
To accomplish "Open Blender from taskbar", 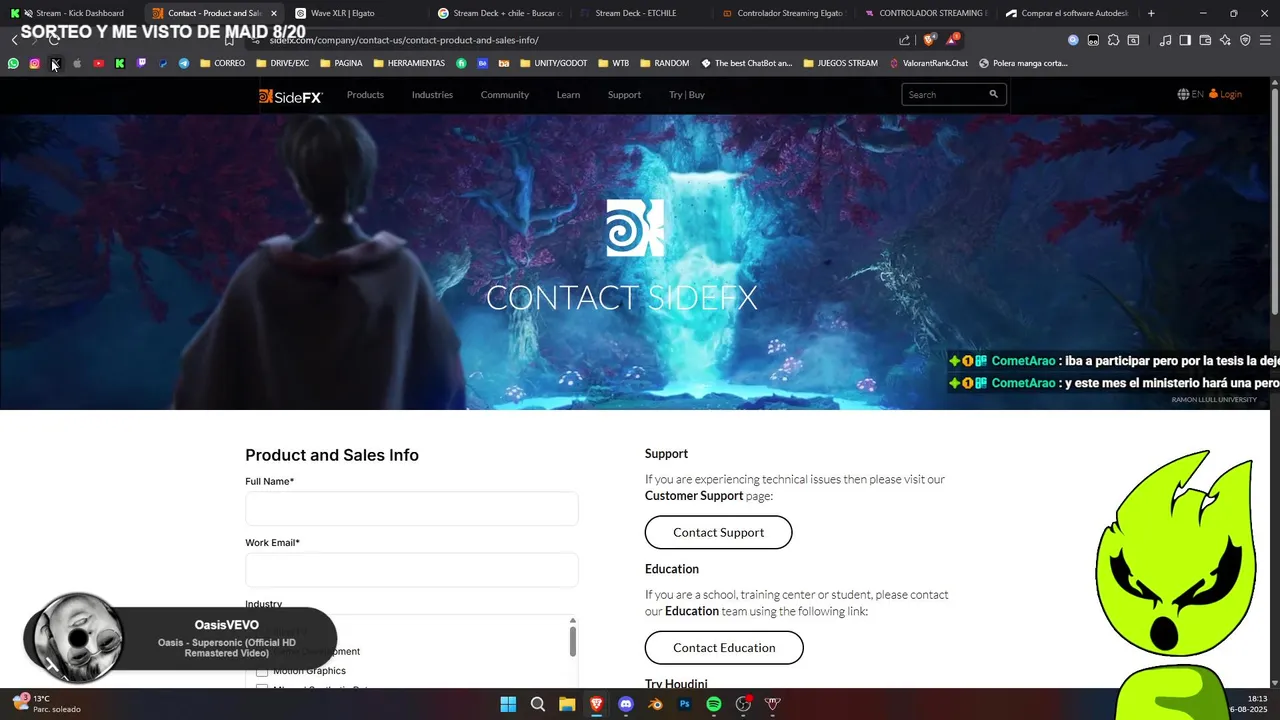I will tap(655, 704).
